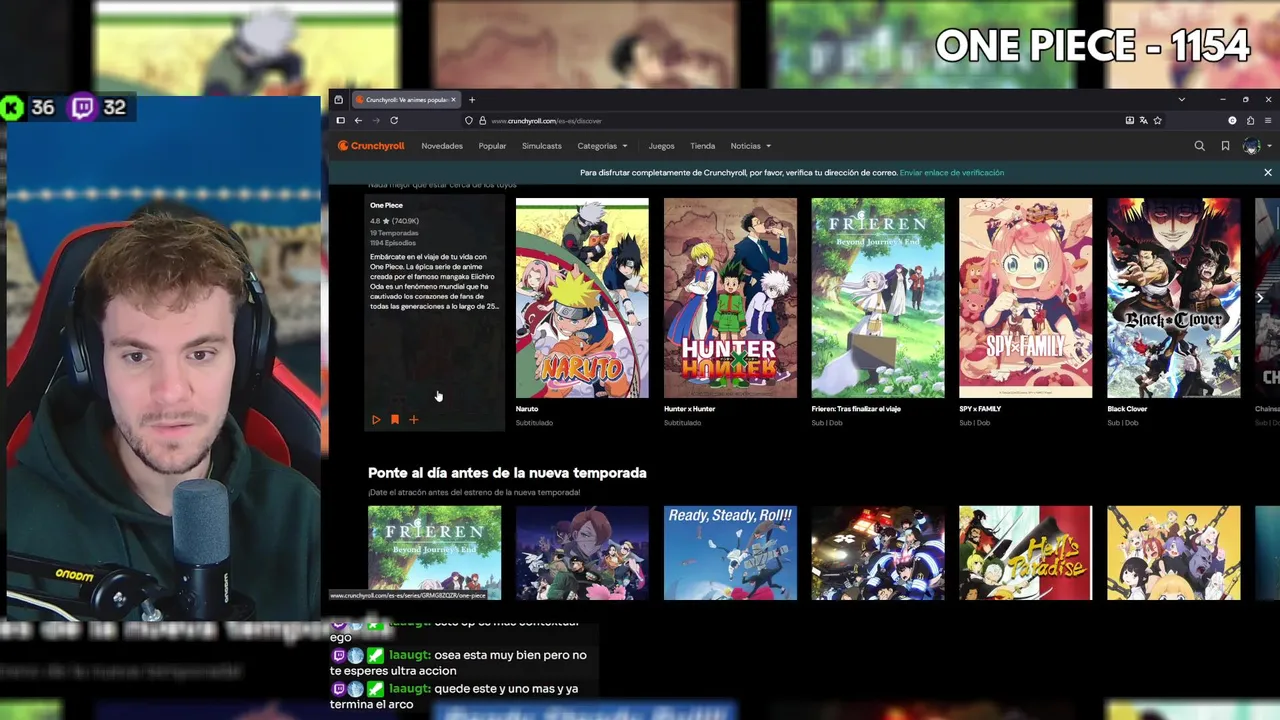Open the SPY x FAMILY poster

(1026, 298)
